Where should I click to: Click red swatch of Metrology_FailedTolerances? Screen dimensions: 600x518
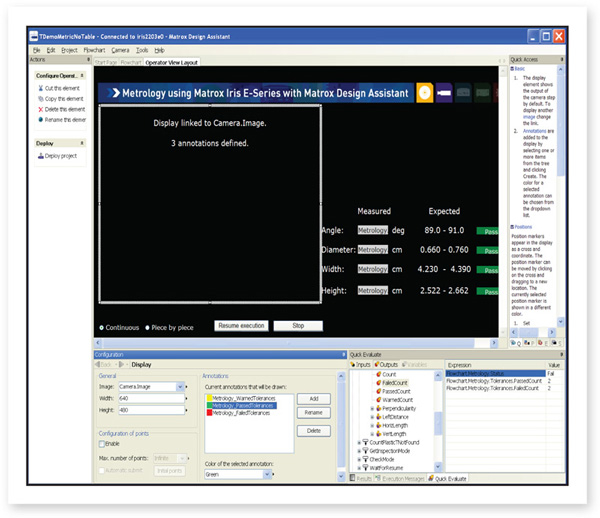209,413
